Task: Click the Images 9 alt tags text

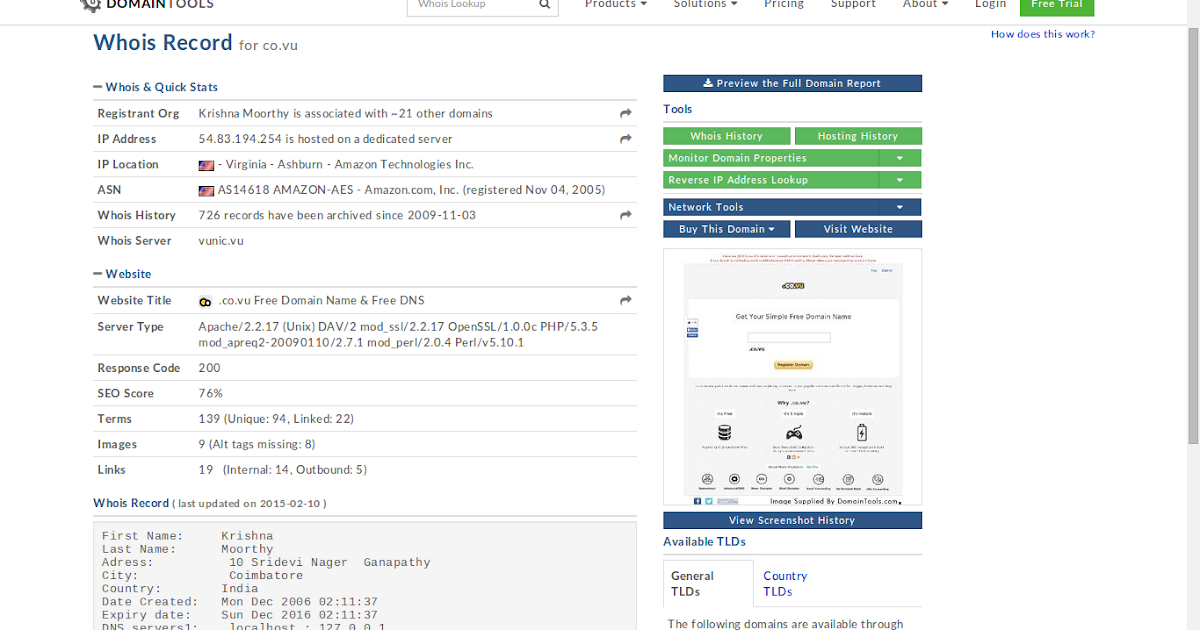Action: 257,445
